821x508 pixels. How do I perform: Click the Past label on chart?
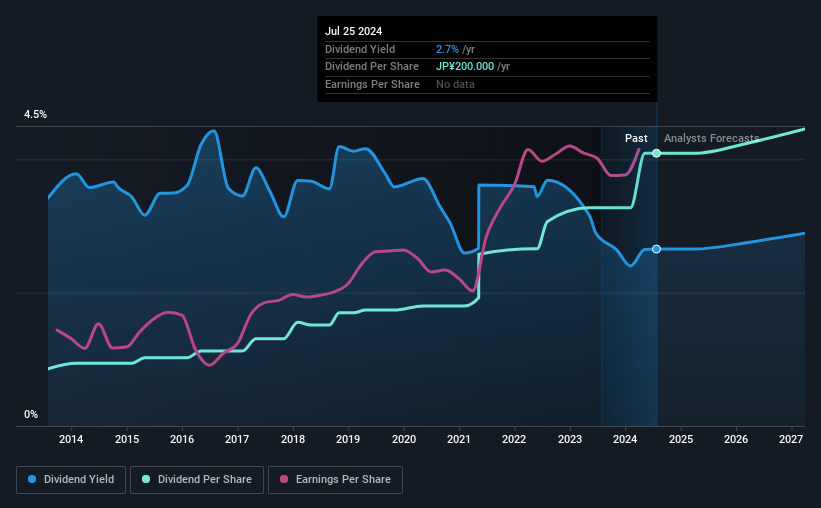click(x=636, y=138)
